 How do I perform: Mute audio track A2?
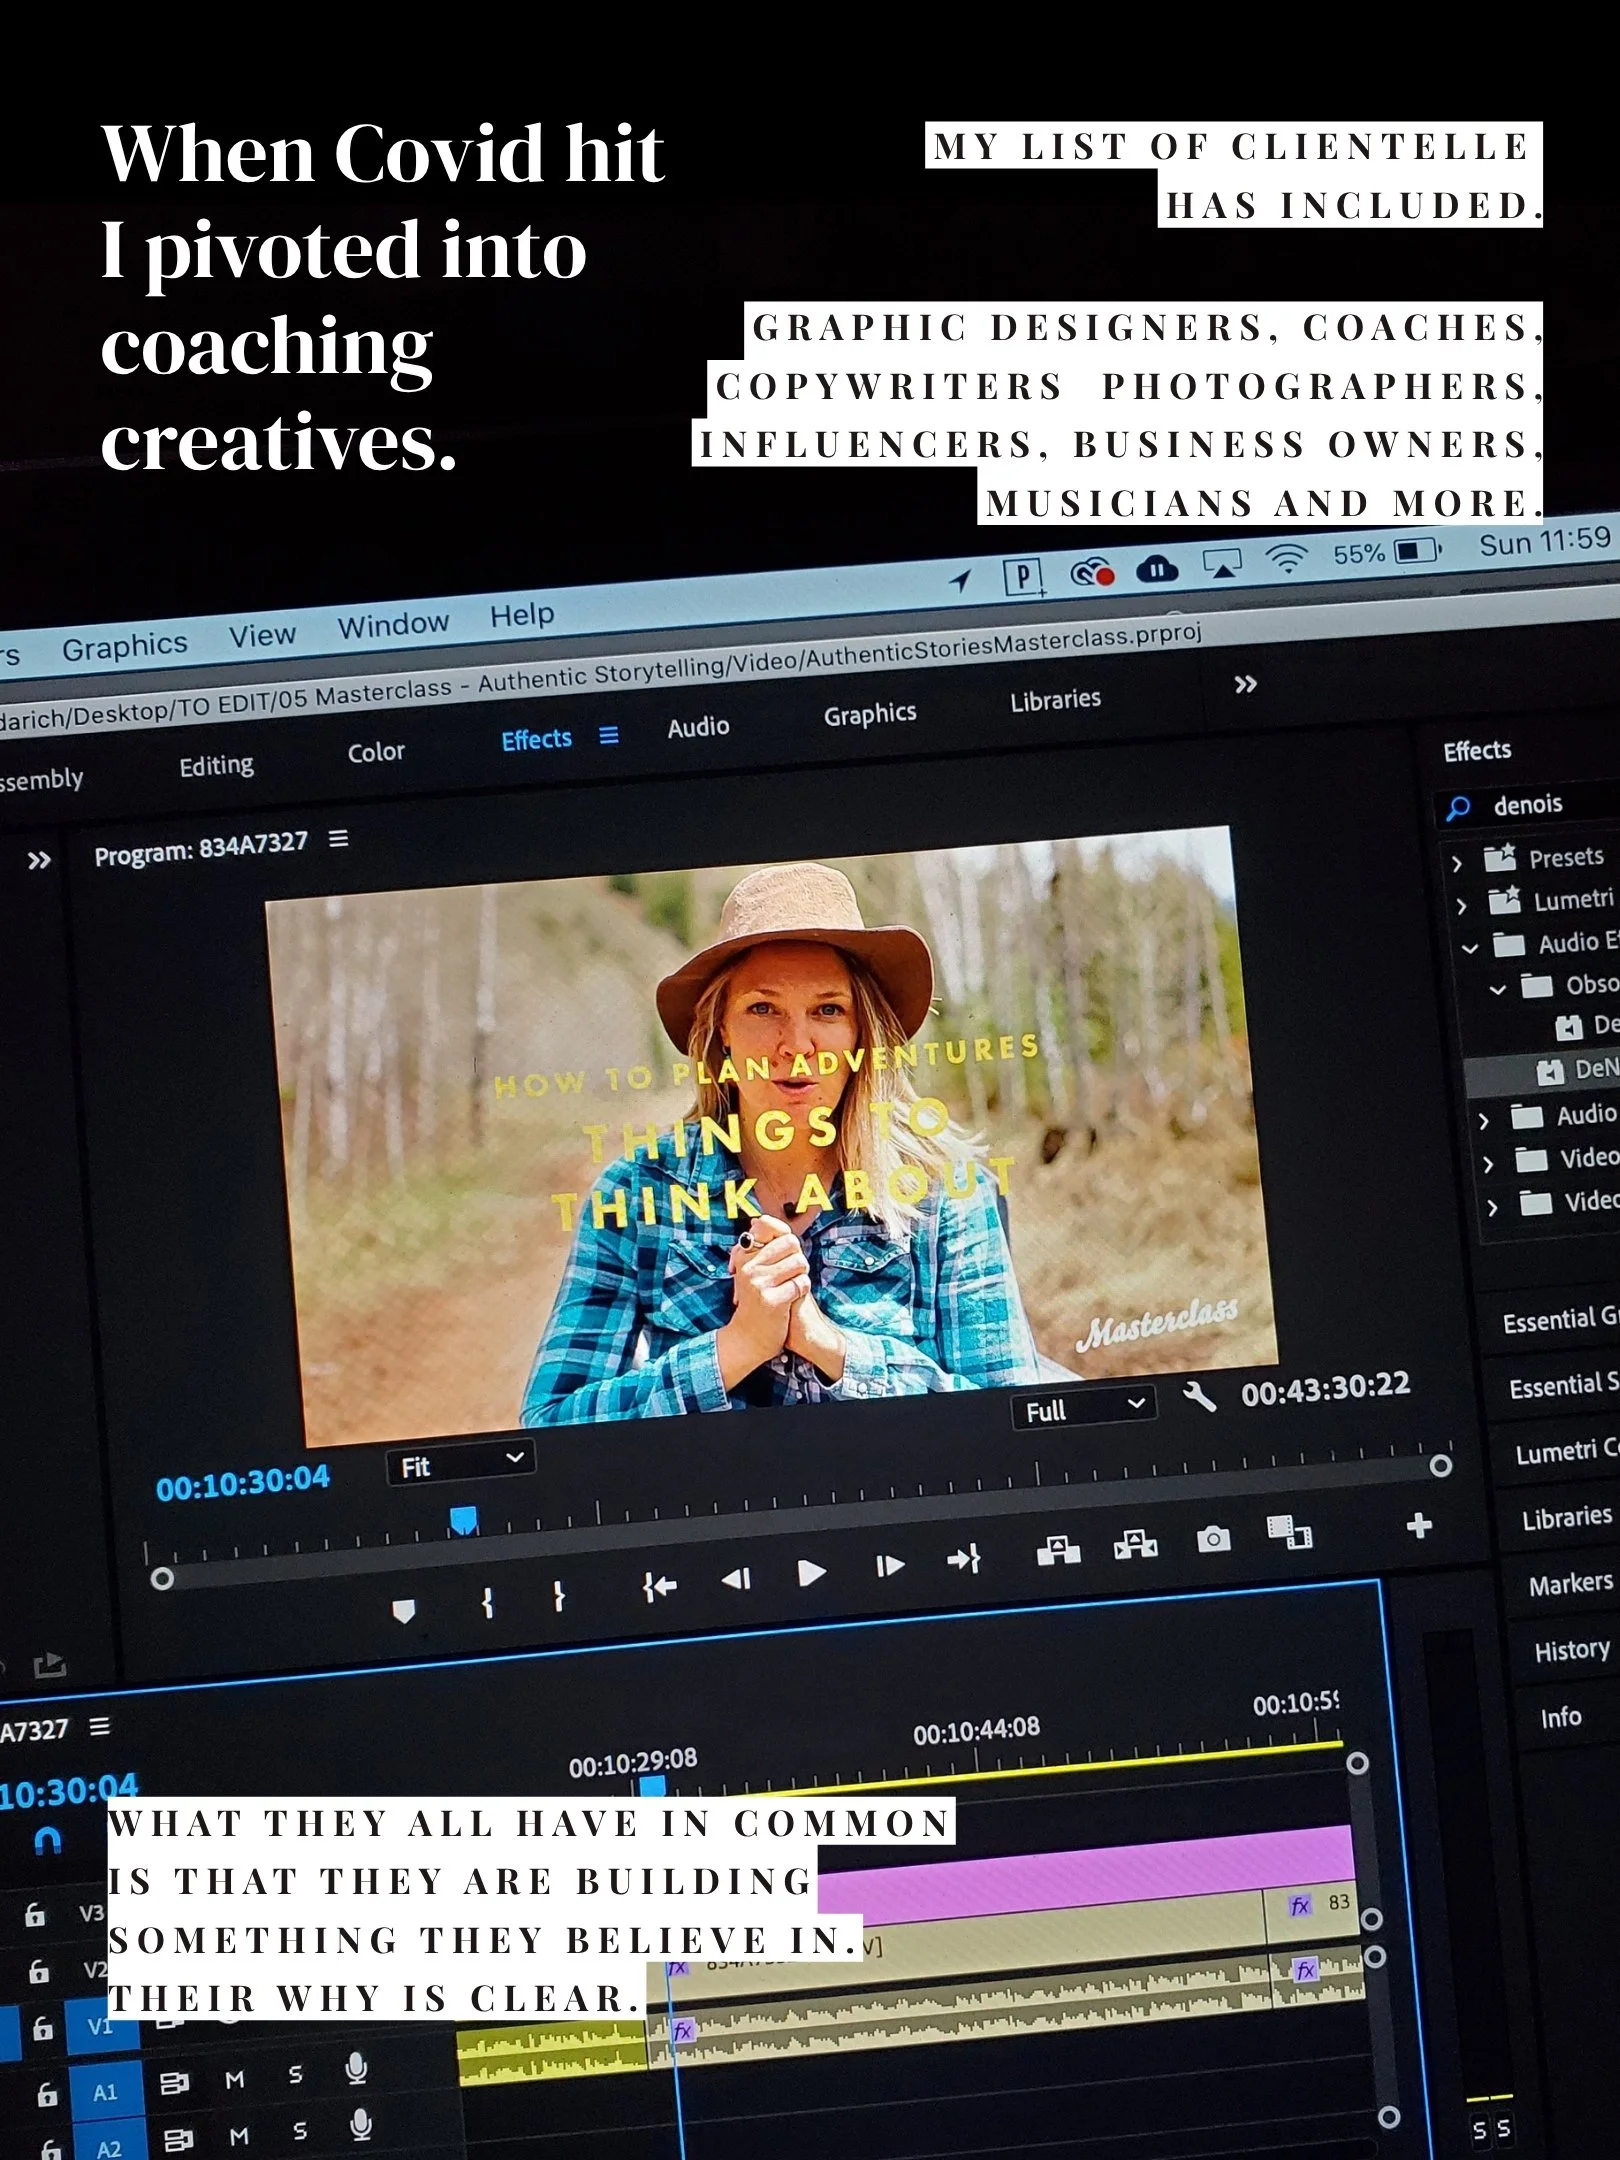[x=239, y=2137]
